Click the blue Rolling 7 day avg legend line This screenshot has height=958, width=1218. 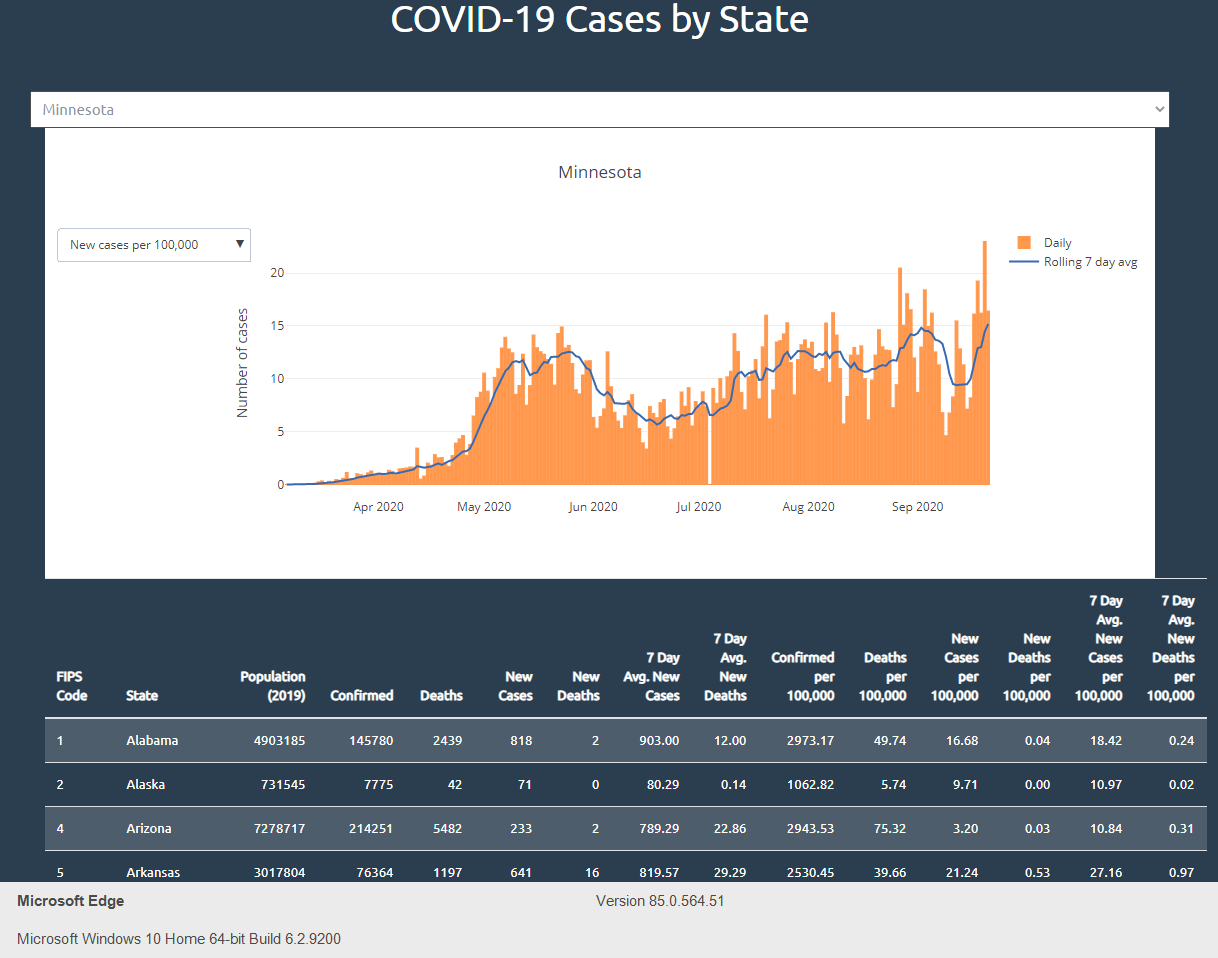1024,262
